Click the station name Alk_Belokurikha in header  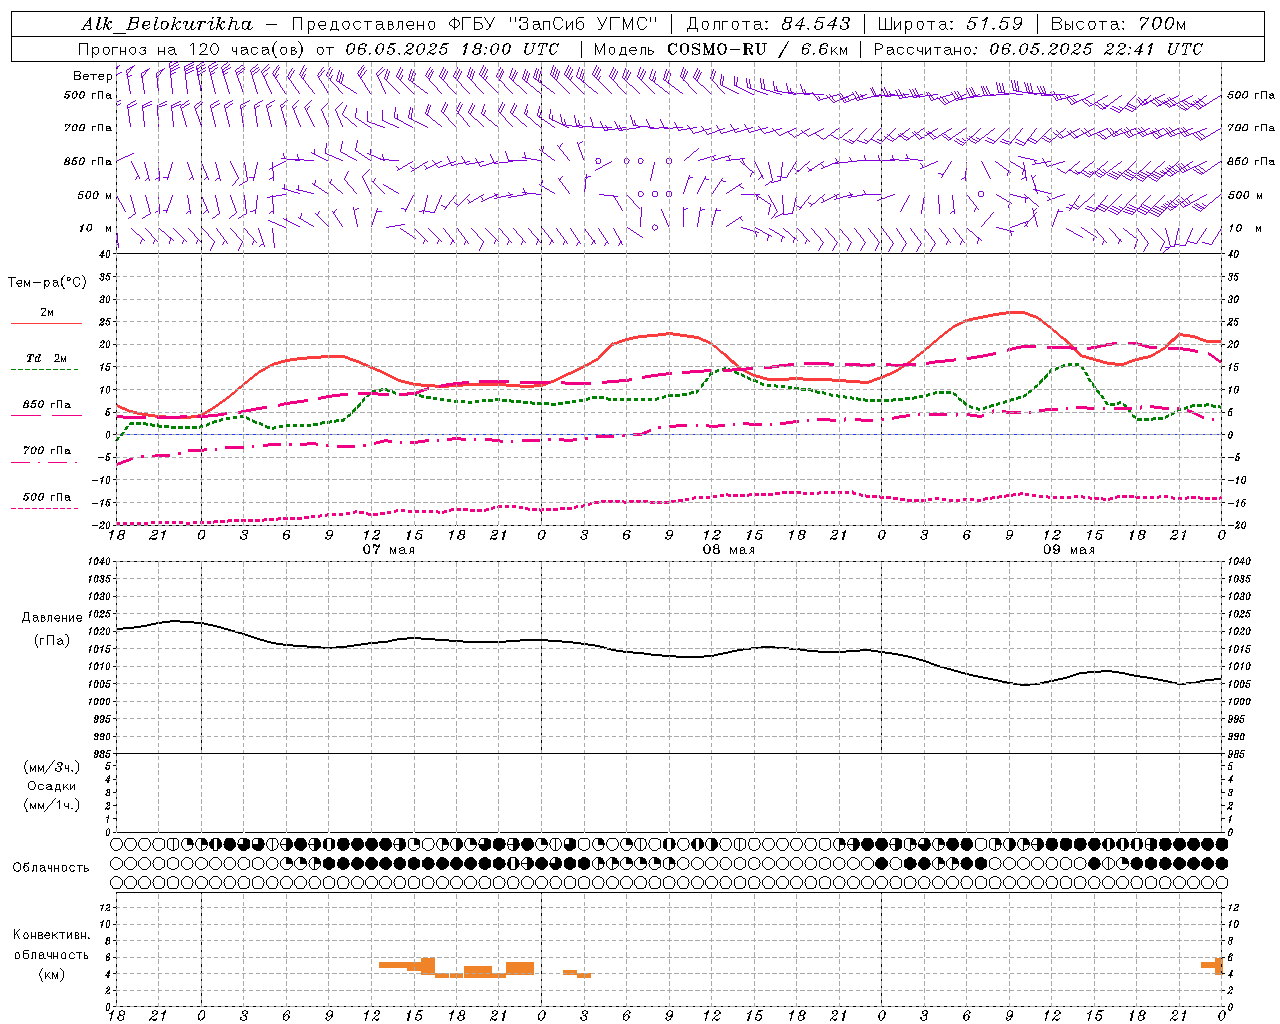(x=167, y=24)
